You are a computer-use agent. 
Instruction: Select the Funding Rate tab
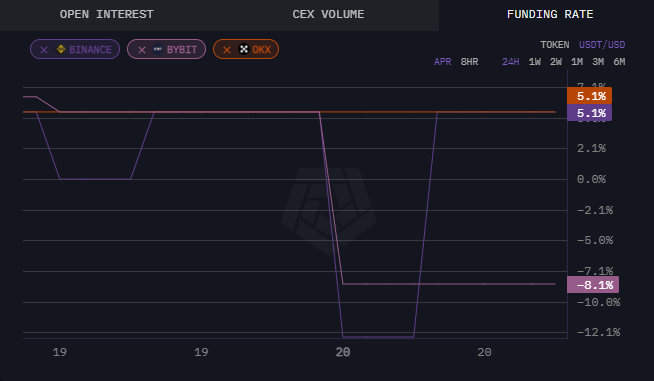point(550,15)
